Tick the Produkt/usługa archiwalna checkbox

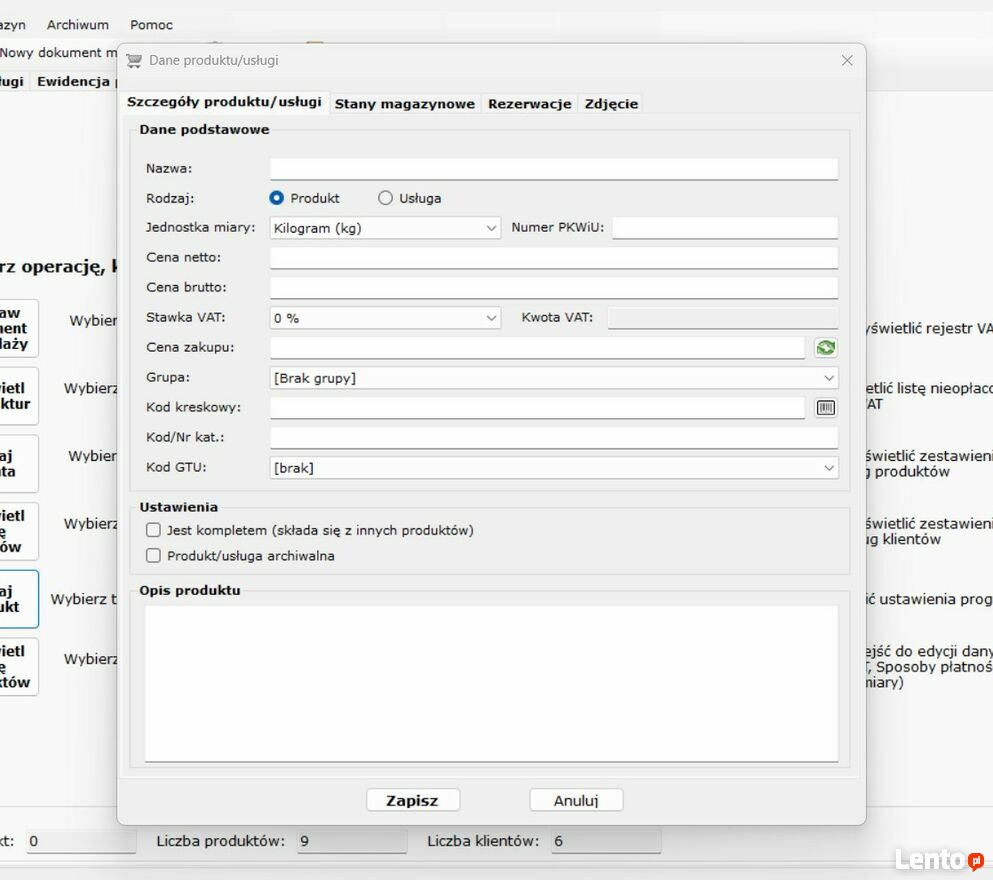[153, 555]
